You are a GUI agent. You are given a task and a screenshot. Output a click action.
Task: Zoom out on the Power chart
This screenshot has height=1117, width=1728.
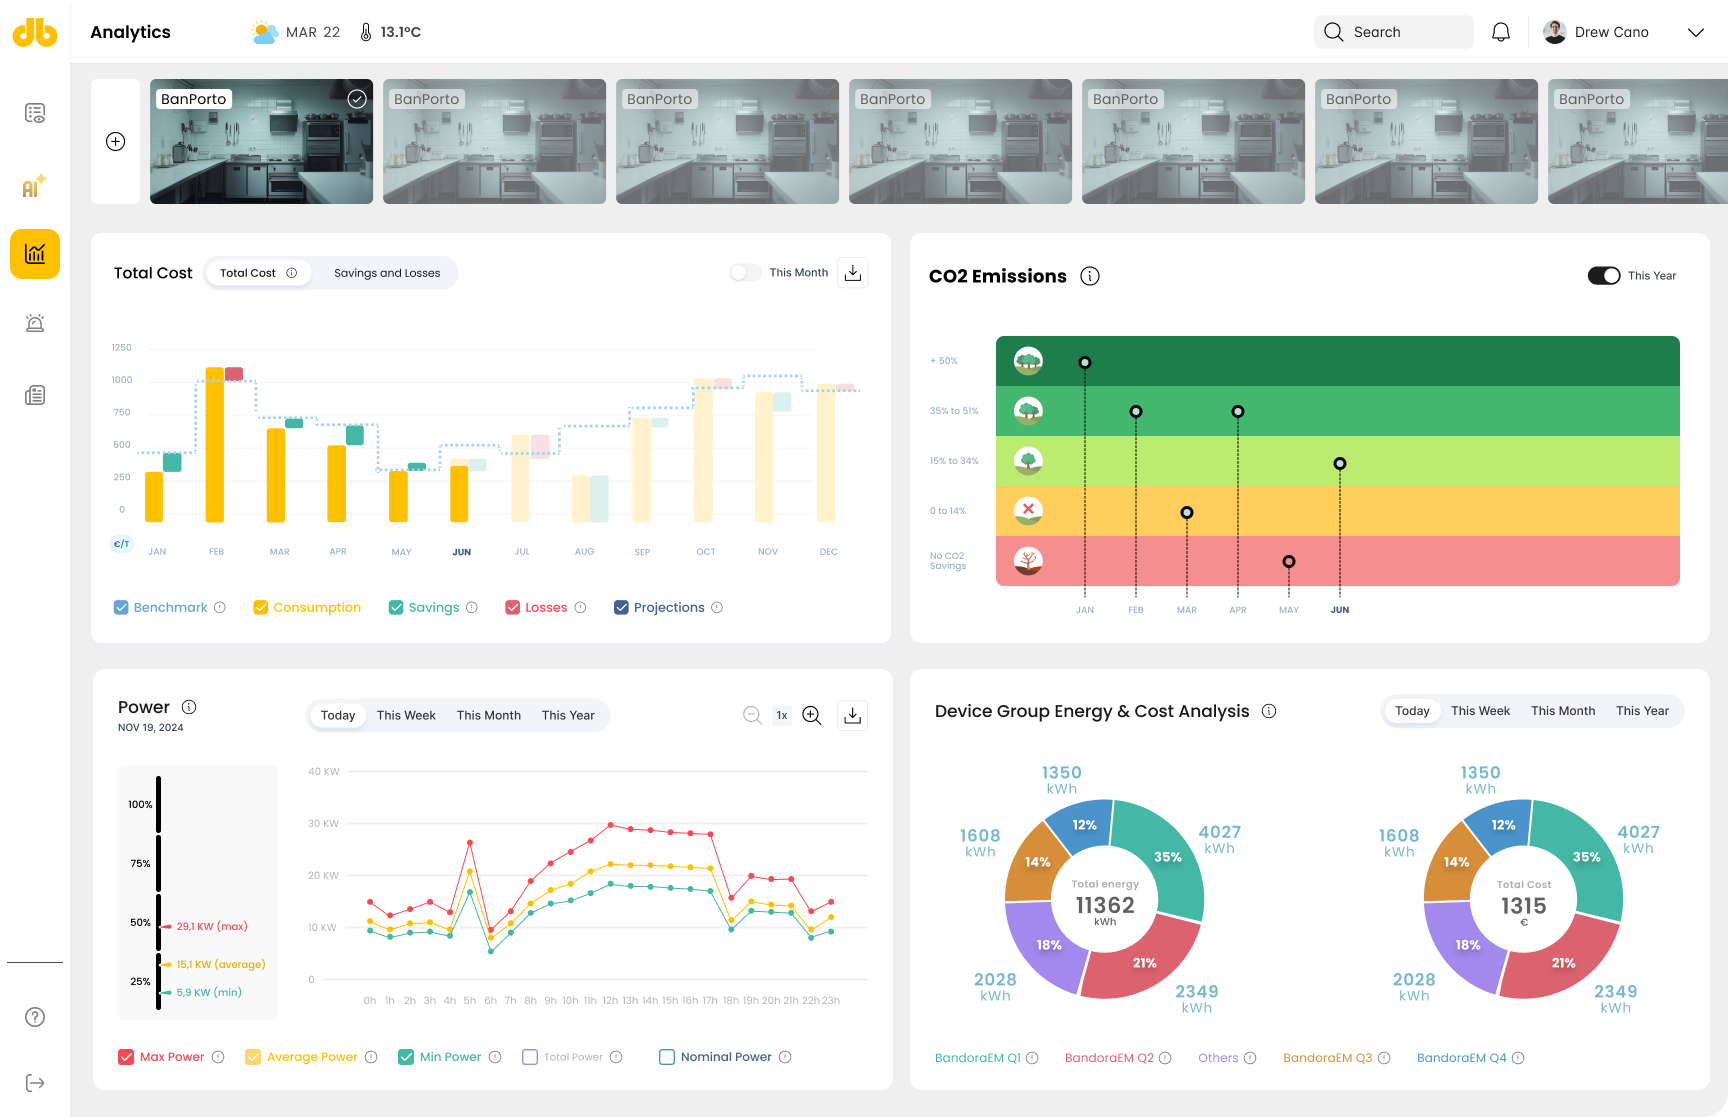pos(752,715)
